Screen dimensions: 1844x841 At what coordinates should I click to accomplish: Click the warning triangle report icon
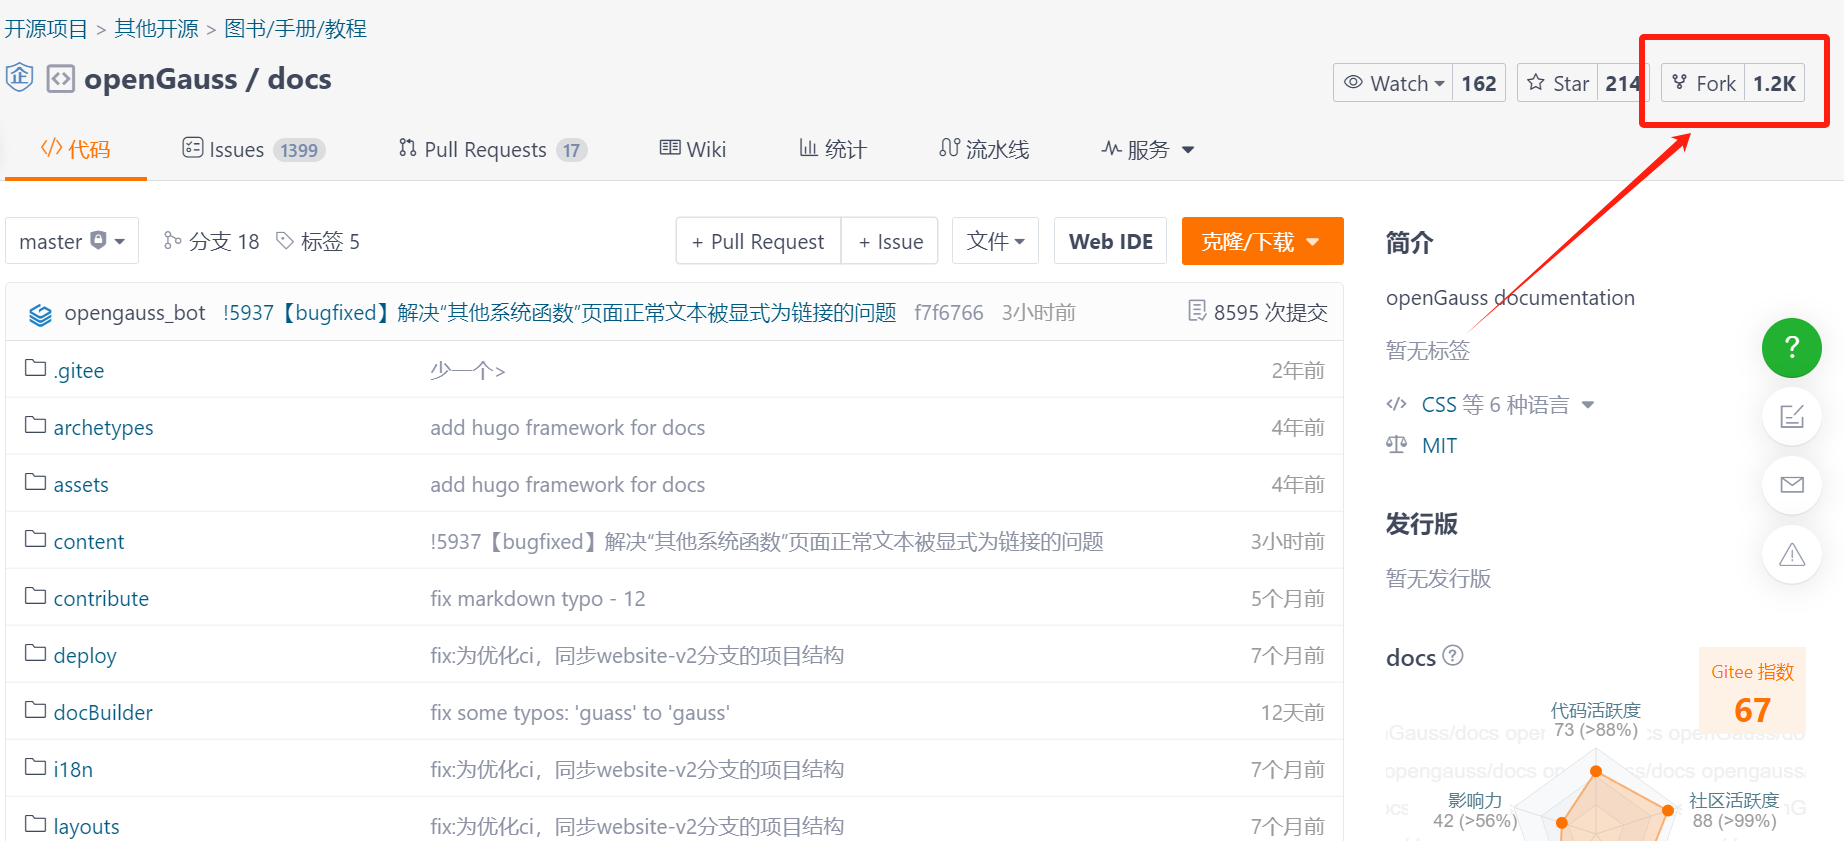pyautogui.click(x=1791, y=554)
